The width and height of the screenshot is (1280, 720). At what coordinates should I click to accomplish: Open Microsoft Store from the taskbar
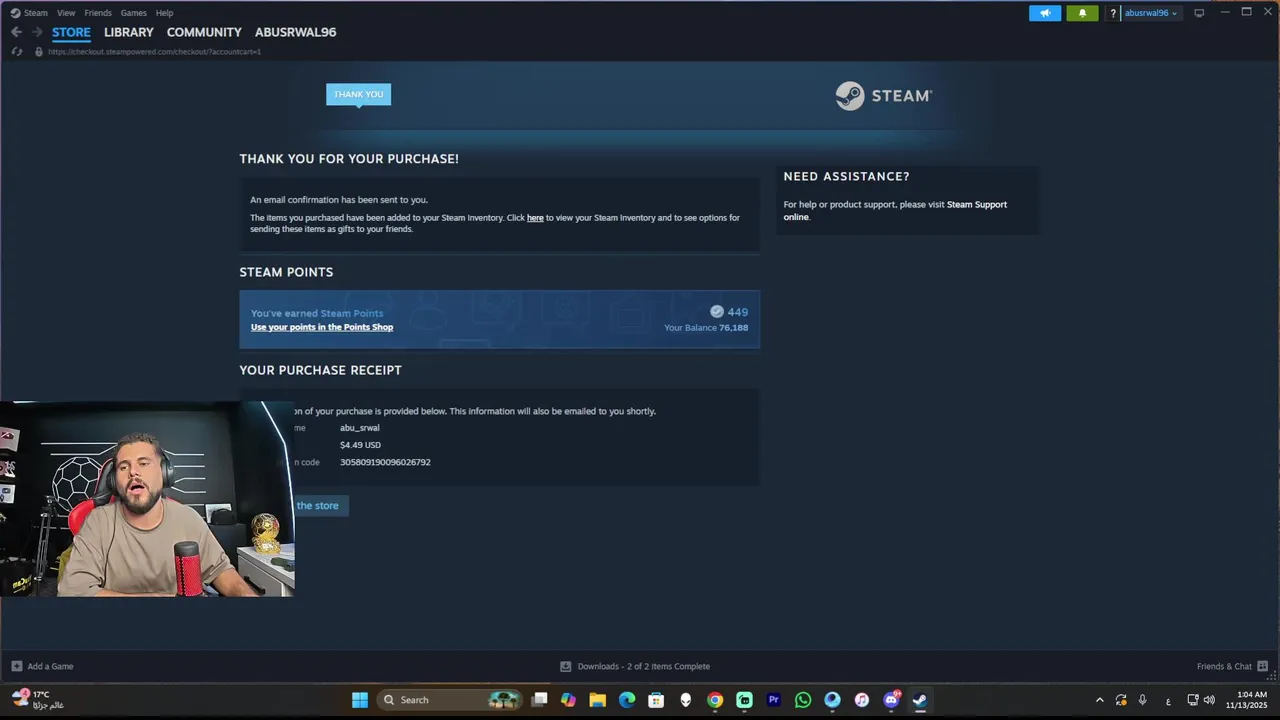click(x=656, y=700)
